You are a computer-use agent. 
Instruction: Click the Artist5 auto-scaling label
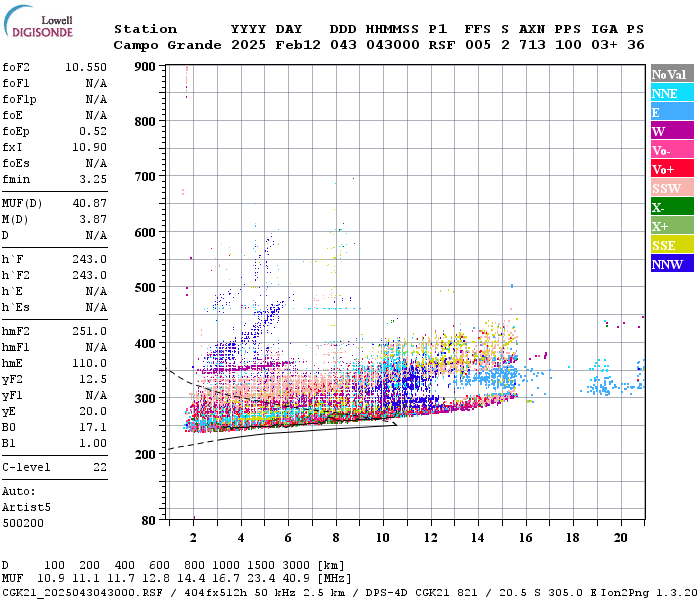pyautogui.click(x=26, y=508)
